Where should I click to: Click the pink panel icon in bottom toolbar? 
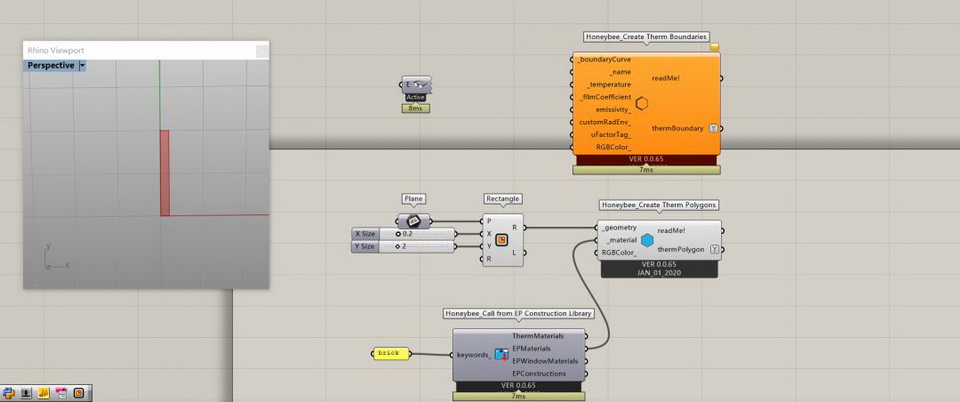[x=61, y=393]
